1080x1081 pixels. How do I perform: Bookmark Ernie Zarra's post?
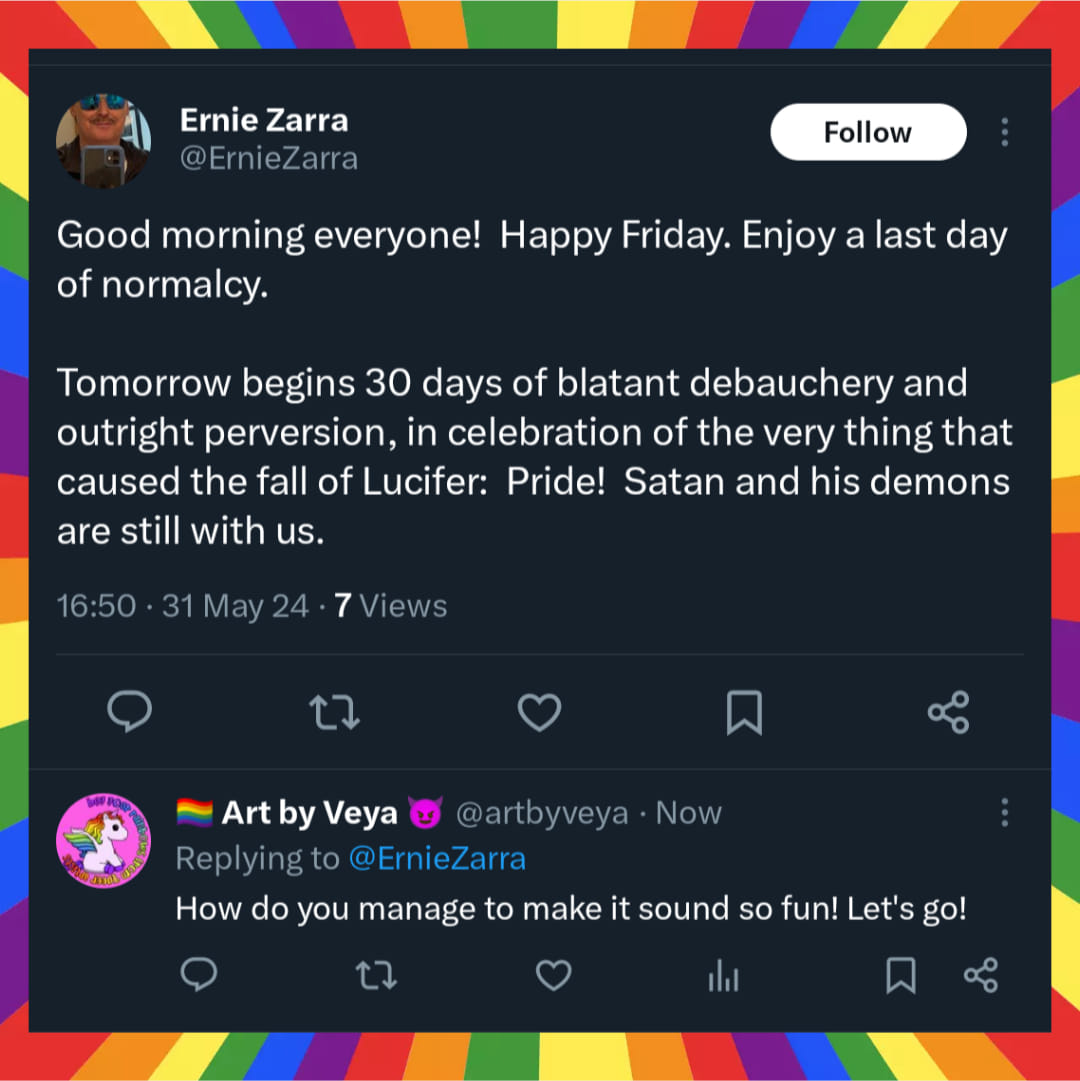744,712
